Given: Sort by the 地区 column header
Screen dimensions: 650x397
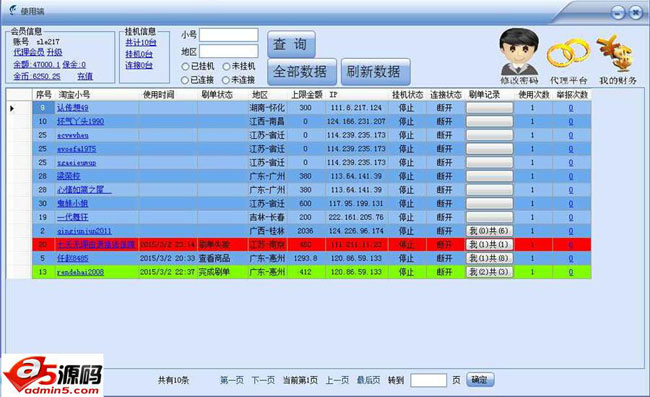Looking at the screenshot, I should pyautogui.click(x=267, y=95).
